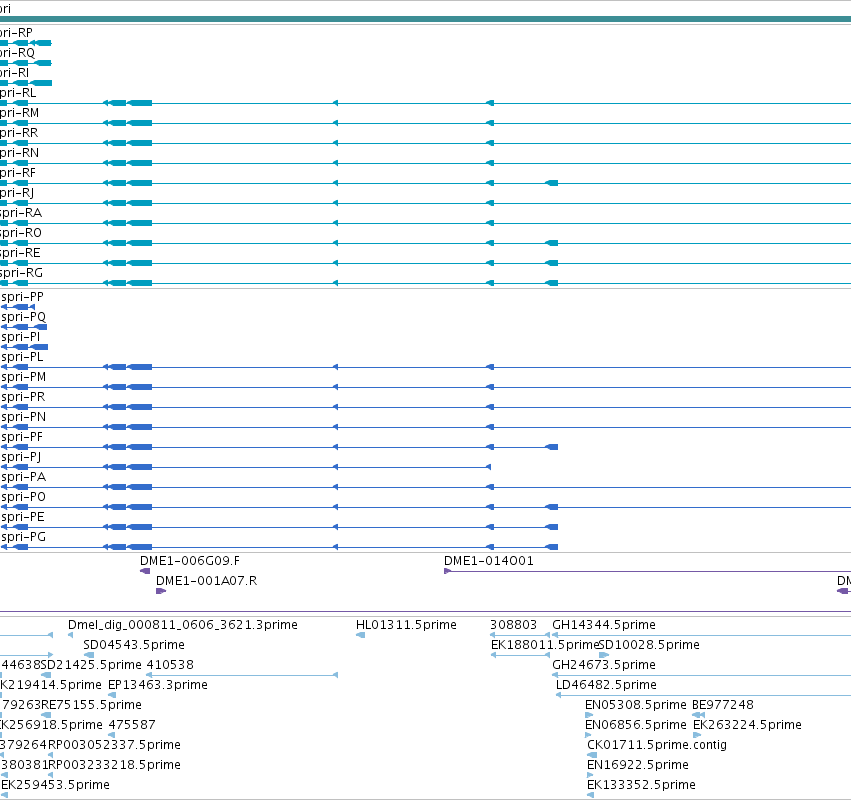Click the DME1-001A07.R purple arrow glyph

click(161, 591)
